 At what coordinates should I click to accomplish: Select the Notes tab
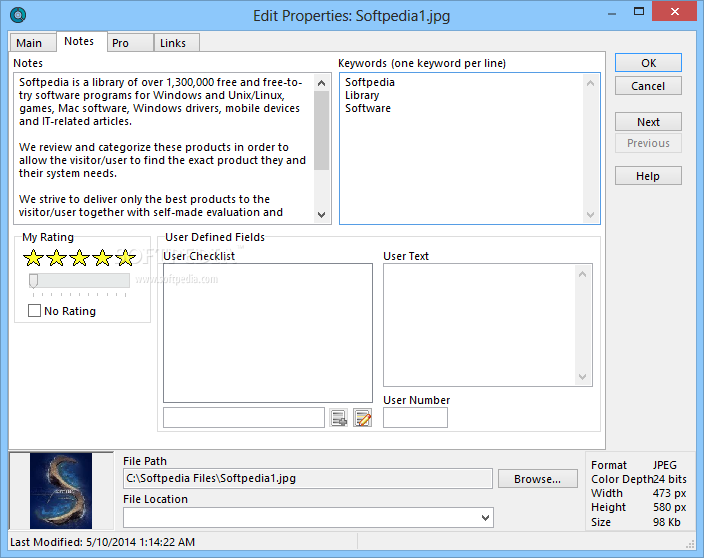[82, 41]
